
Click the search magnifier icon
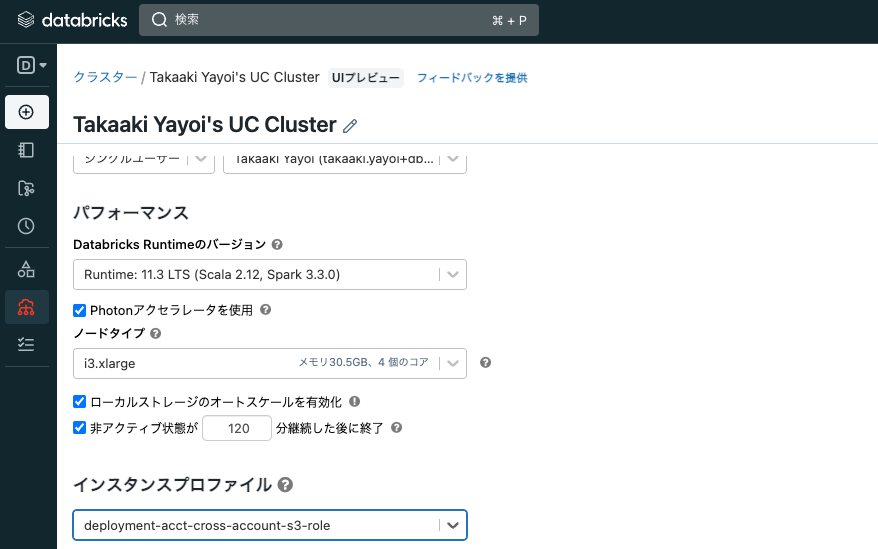pyautogui.click(x=160, y=20)
